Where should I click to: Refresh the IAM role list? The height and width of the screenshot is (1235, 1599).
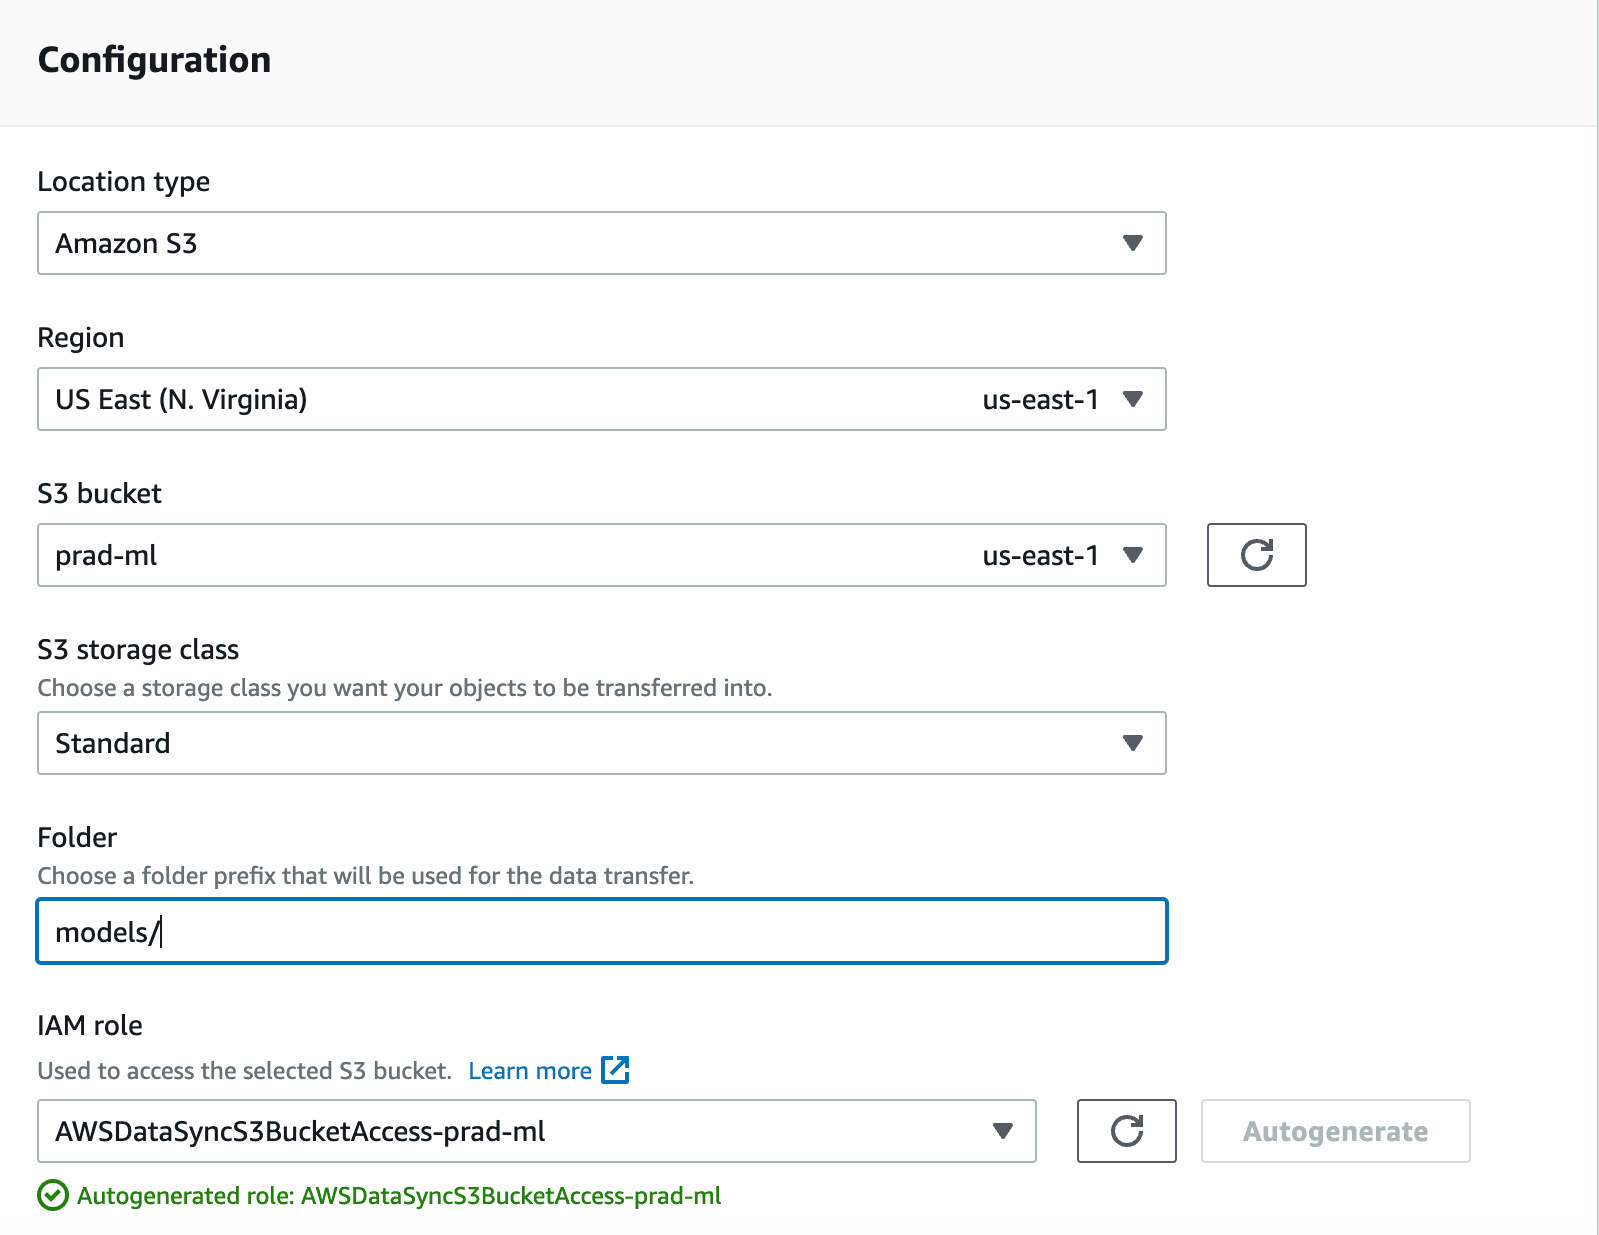(1126, 1131)
